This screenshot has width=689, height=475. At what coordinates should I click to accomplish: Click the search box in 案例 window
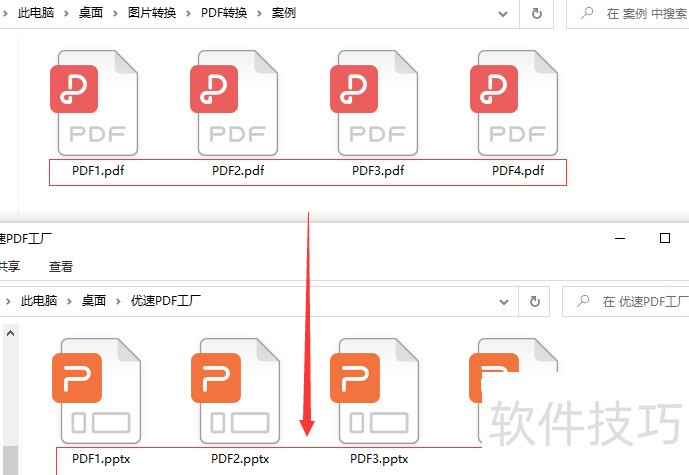tap(627, 14)
